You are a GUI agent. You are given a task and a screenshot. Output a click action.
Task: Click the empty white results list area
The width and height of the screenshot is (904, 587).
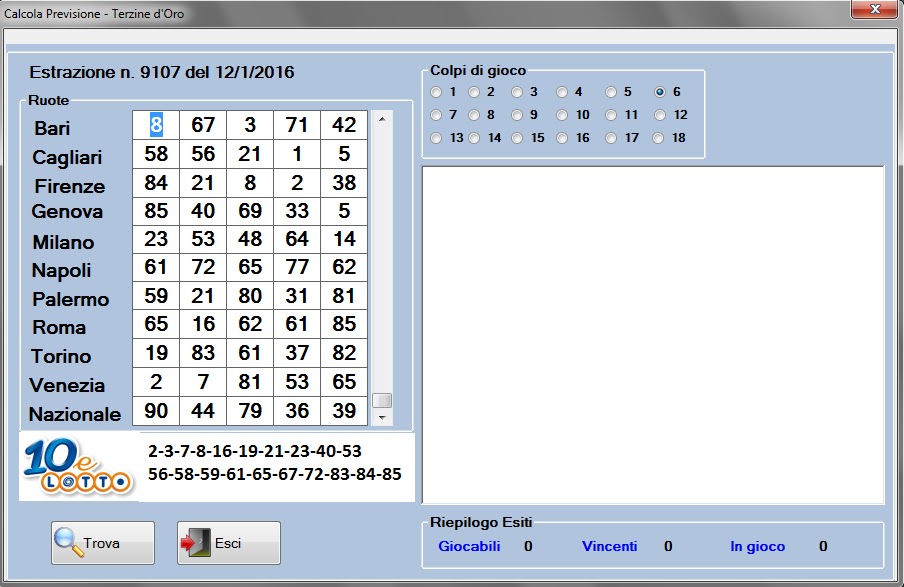[x=653, y=335]
